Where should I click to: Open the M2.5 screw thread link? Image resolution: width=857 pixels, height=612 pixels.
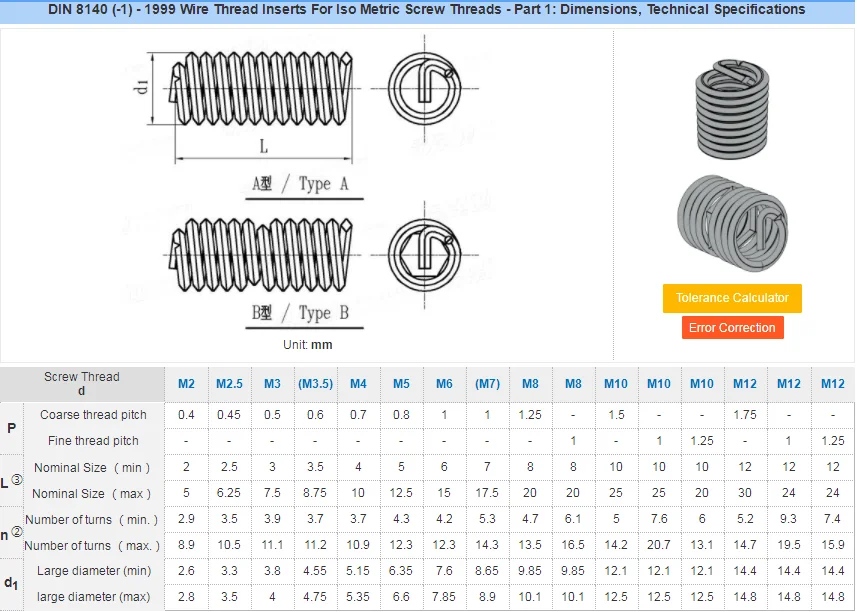(229, 384)
